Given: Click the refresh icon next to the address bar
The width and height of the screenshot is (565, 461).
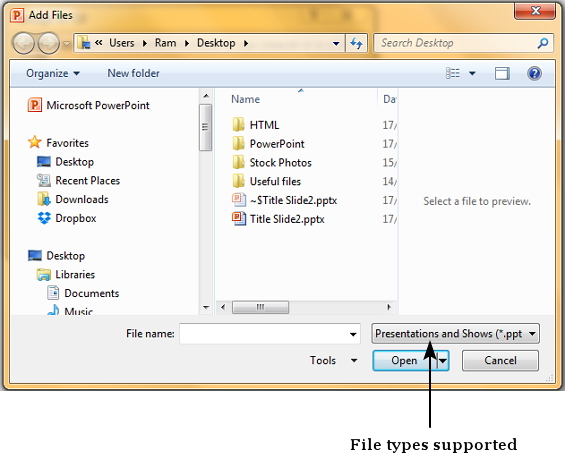Looking at the screenshot, I should tap(356, 43).
